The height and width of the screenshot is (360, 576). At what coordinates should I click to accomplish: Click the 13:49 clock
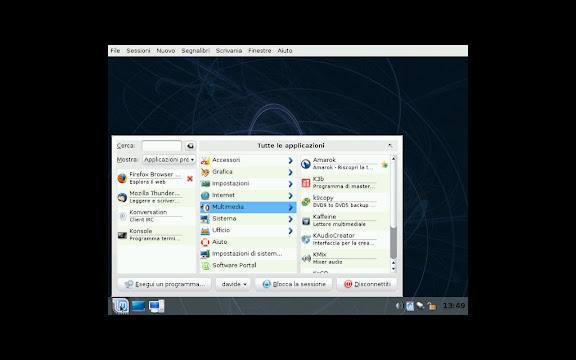(454, 306)
